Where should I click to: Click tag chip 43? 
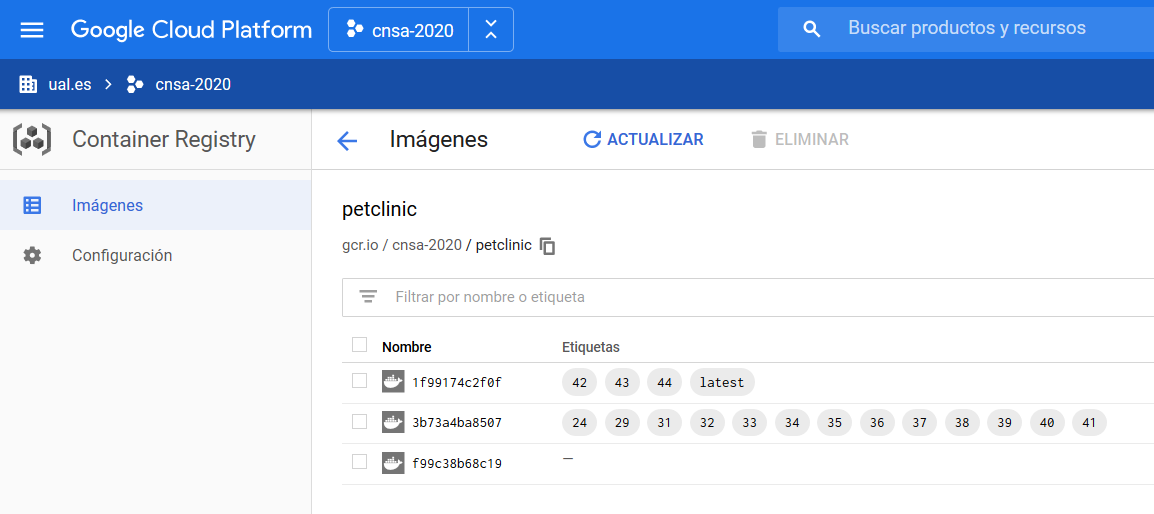[622, 382]
